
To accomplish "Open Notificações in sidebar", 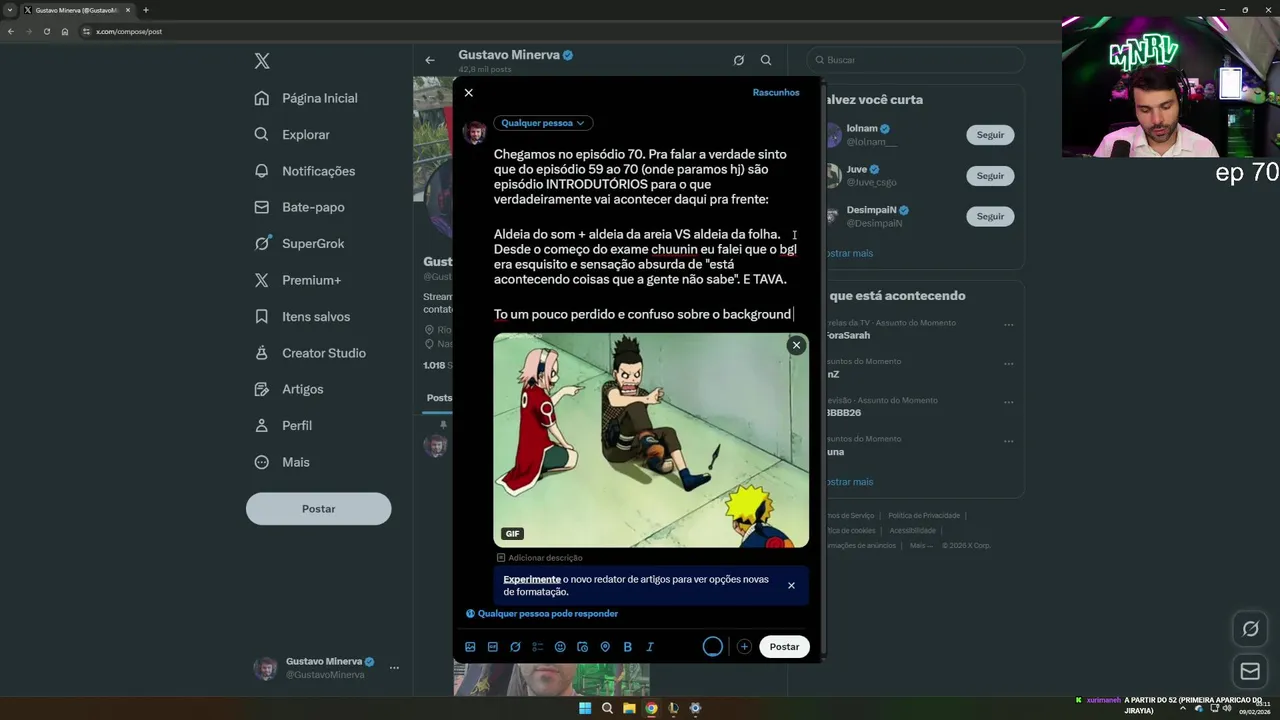I will click(x=305, y=171).
